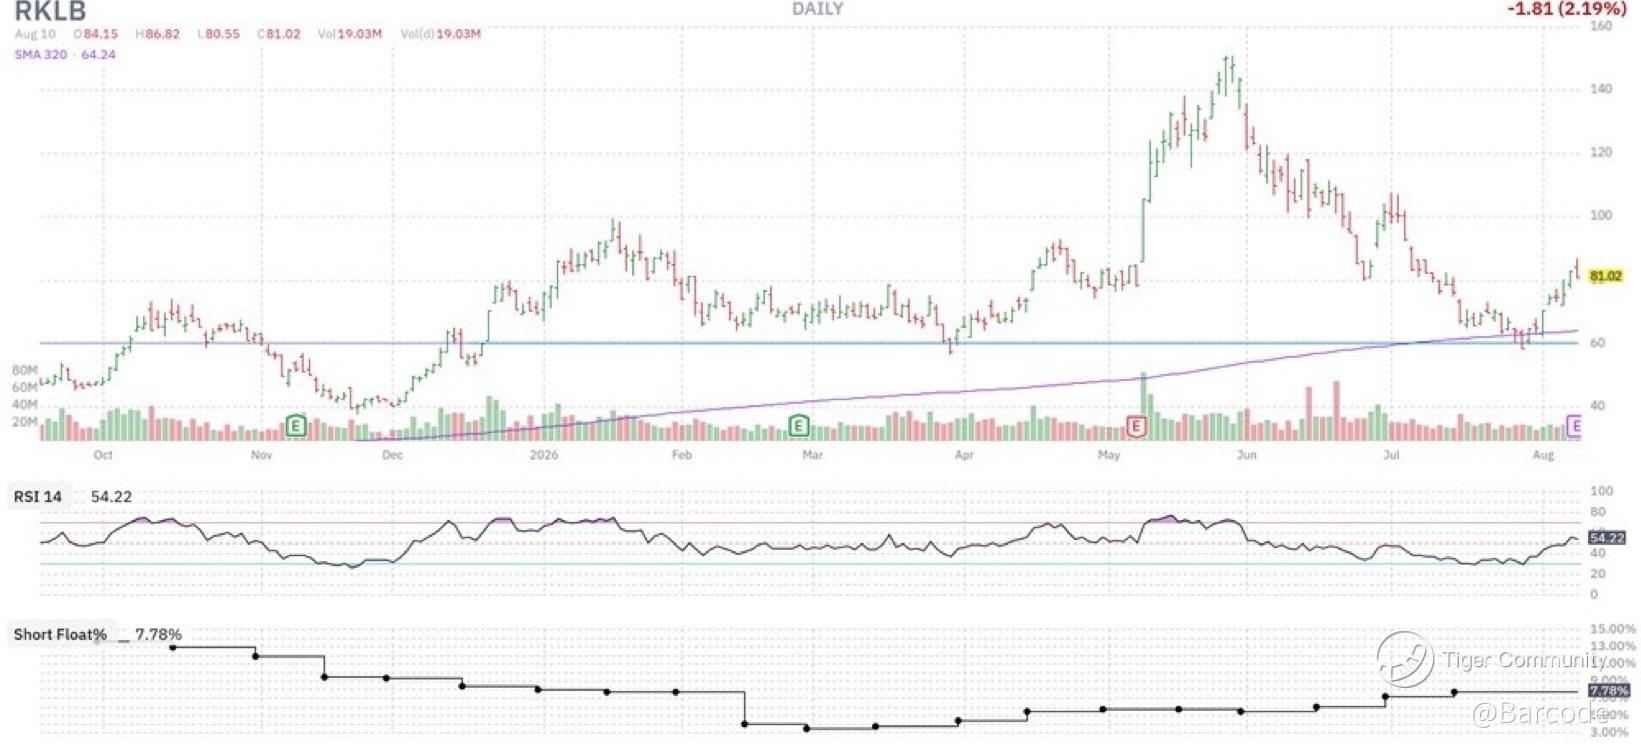This screenshot has width=1641, height=750.
Task: Click the 13.00% short float axis label
Action: click(x=1612, y=646)
